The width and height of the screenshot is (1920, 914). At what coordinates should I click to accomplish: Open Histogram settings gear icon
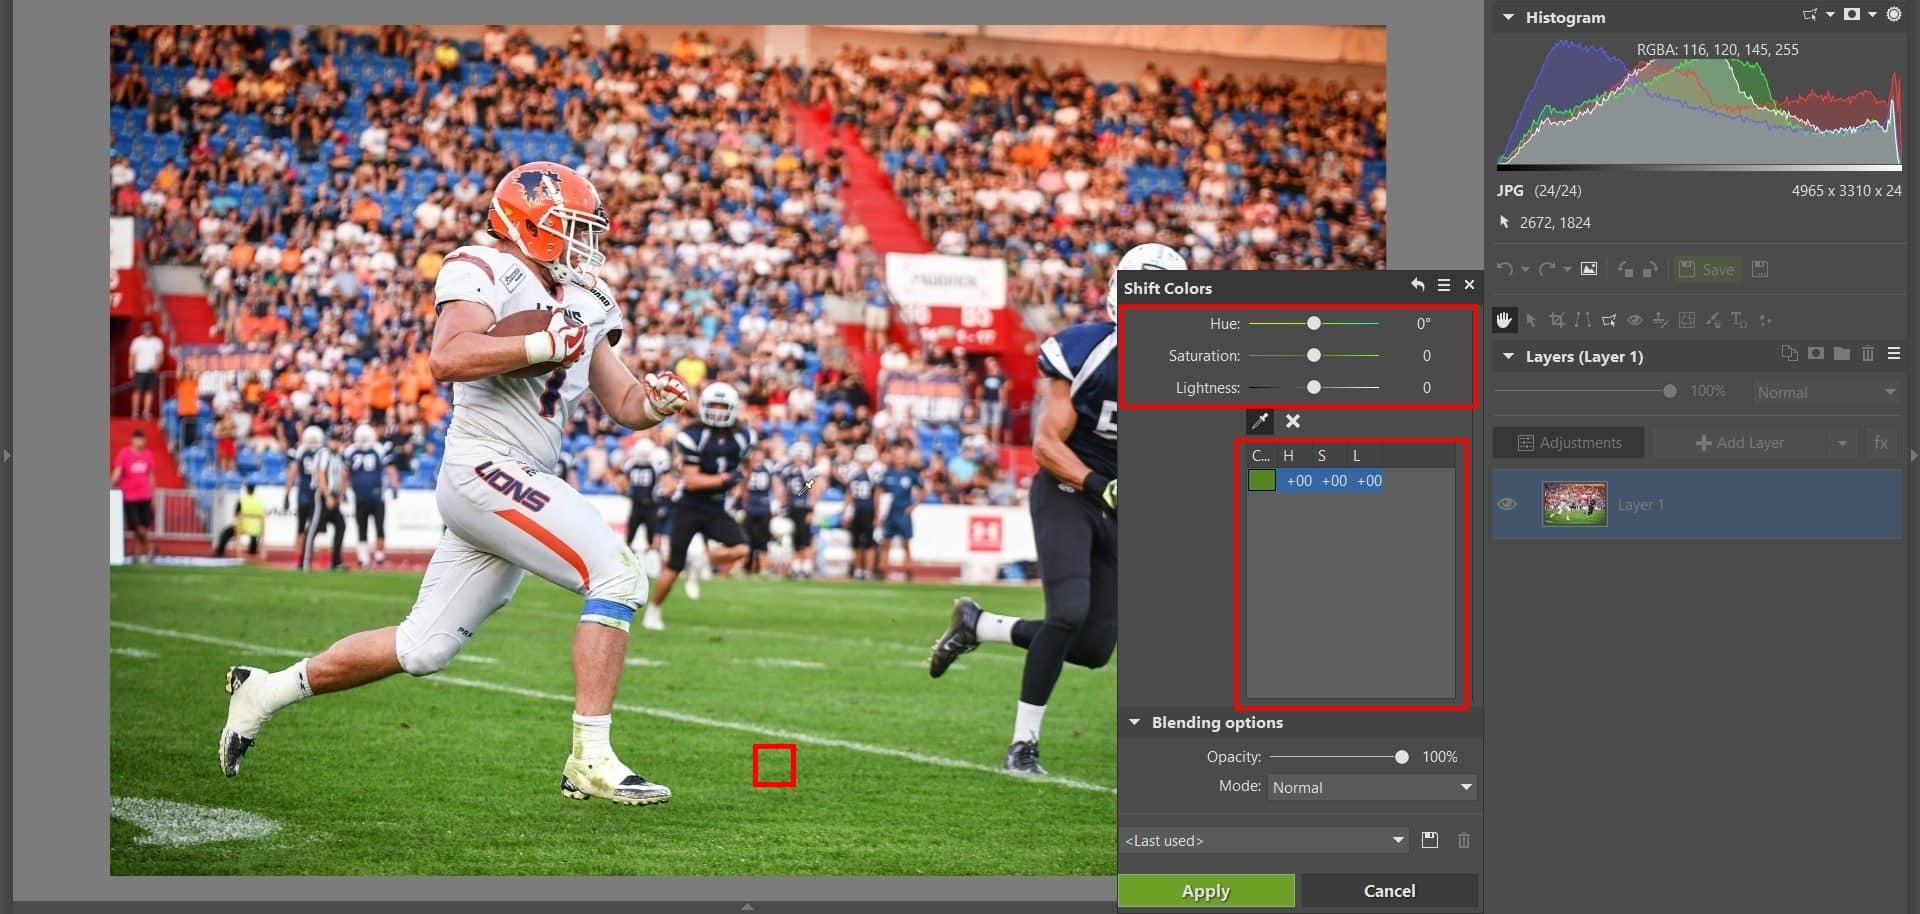[1894, 15]
